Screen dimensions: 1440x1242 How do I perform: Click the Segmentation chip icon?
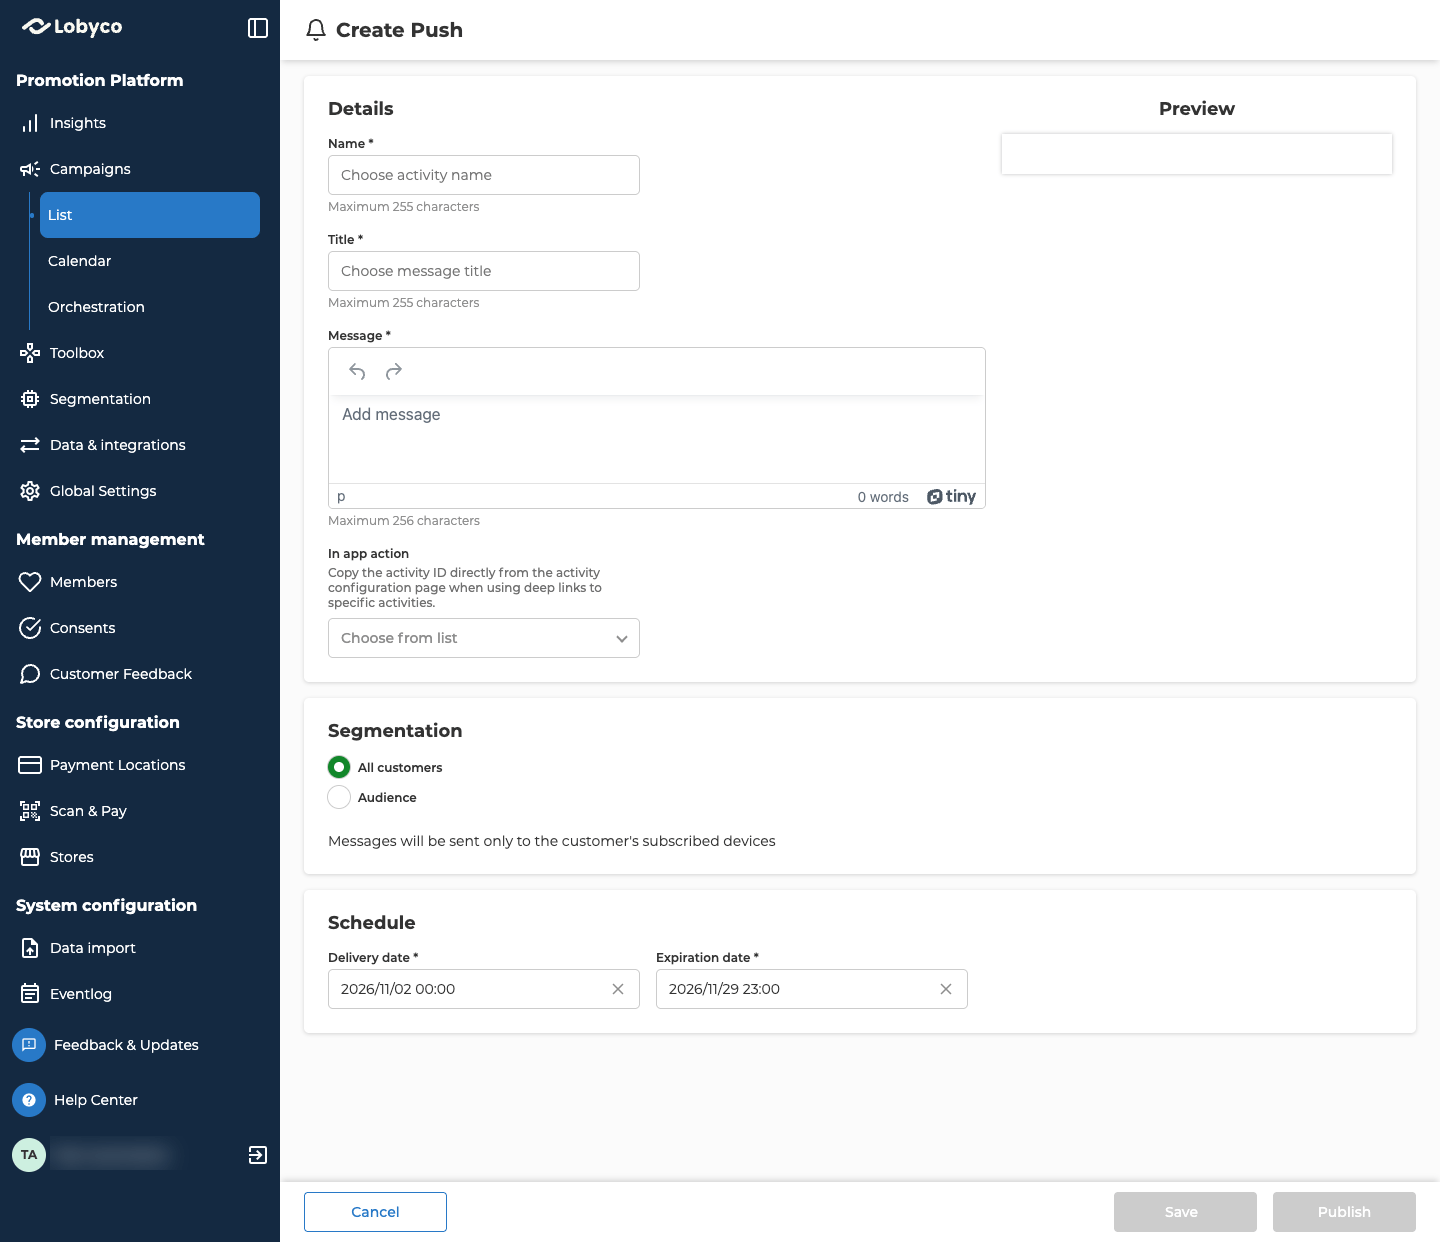click(x=30, y=399)
